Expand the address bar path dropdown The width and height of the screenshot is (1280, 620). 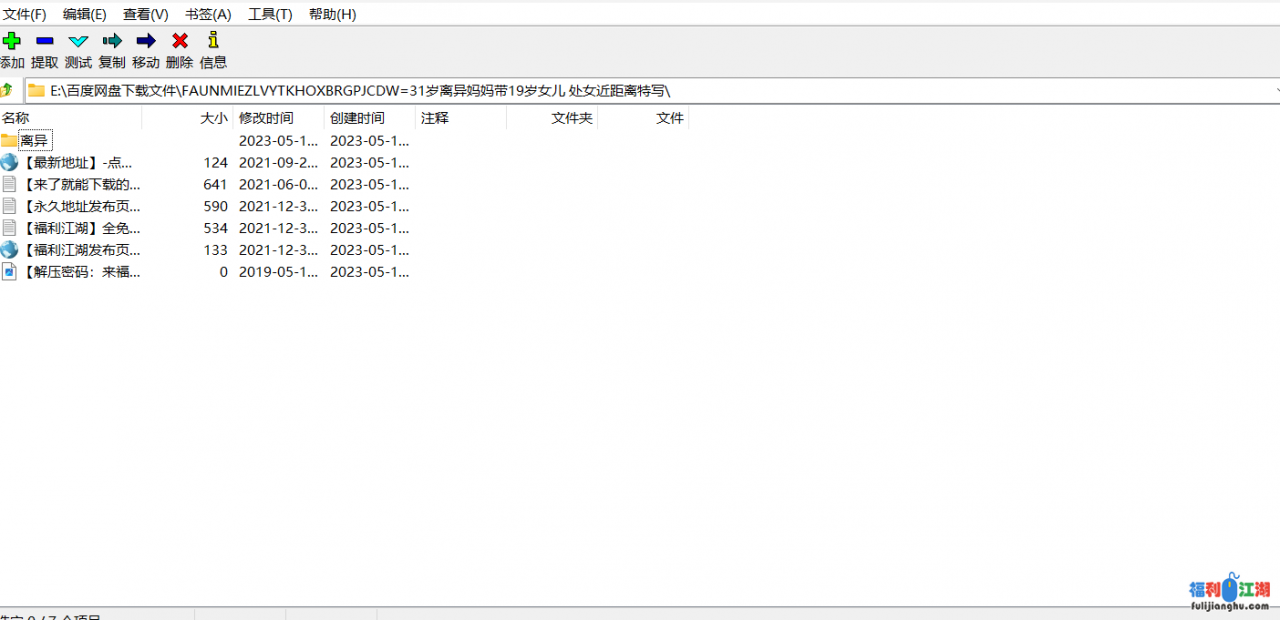point(1275,90)
